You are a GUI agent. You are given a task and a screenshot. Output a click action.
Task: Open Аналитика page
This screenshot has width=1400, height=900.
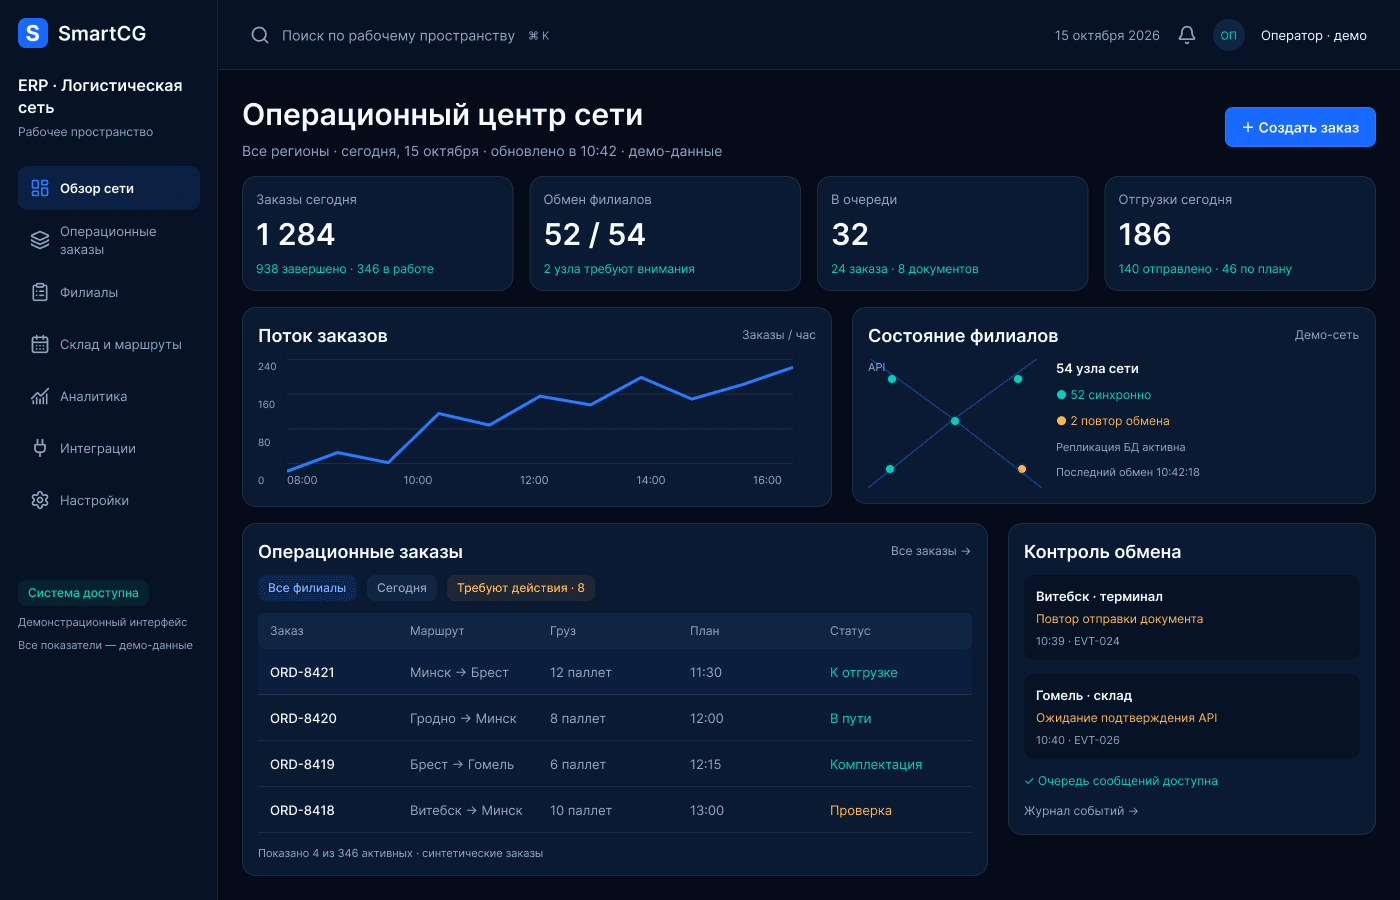click(109, 396)
